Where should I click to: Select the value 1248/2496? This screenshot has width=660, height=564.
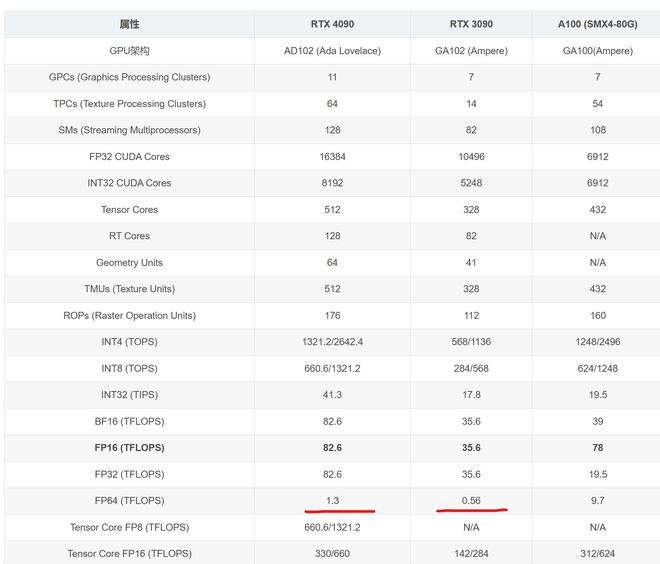coord(597,342)
